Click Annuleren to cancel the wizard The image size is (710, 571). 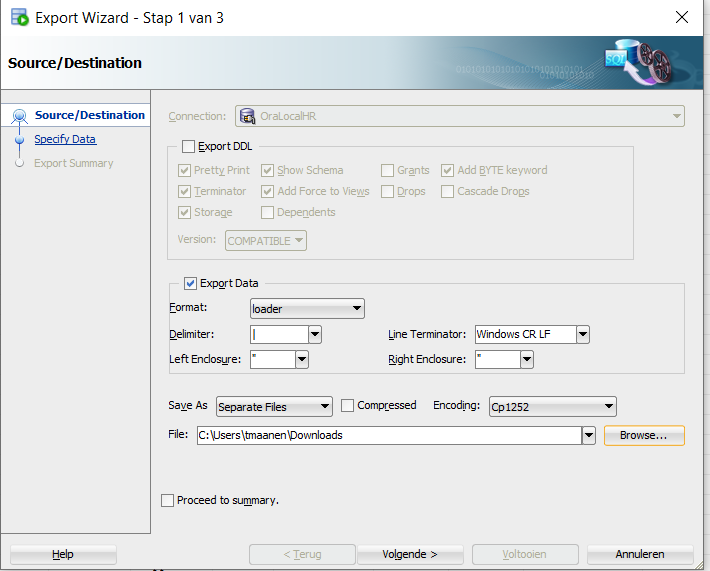tap(640, 554)
